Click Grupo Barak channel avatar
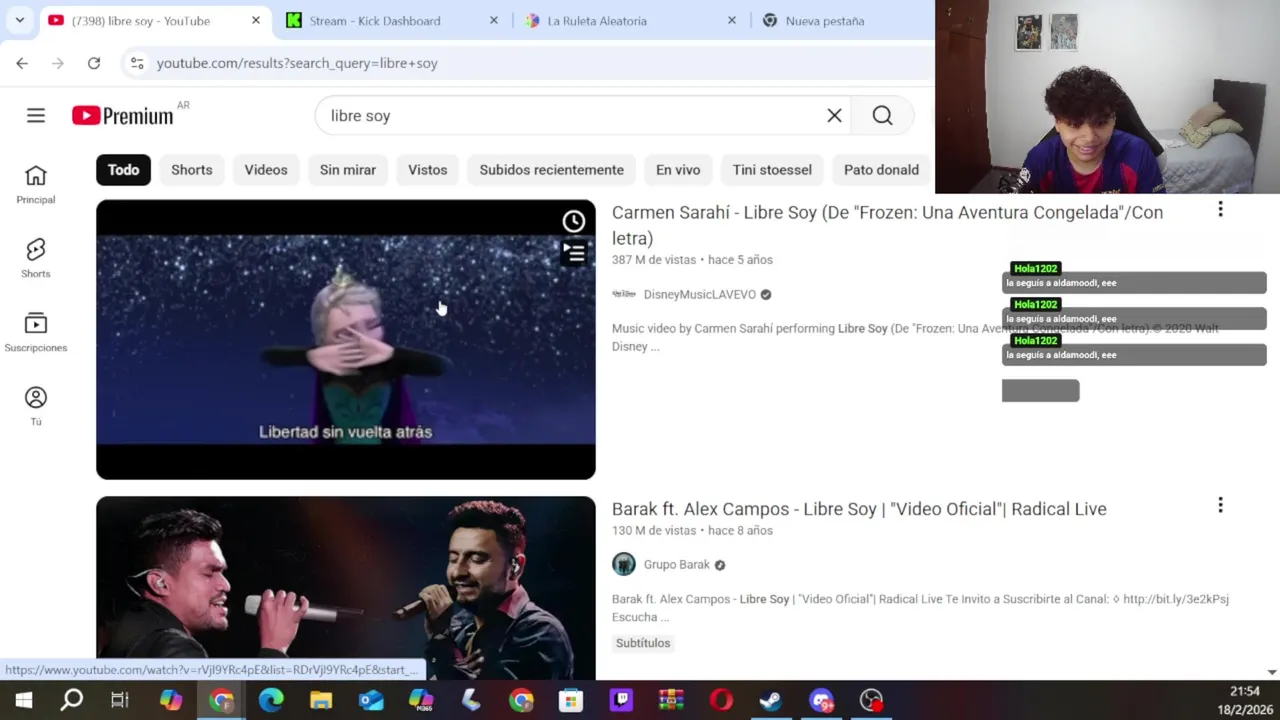This screenshot has width=1280, height=720. tap(624, 565)
